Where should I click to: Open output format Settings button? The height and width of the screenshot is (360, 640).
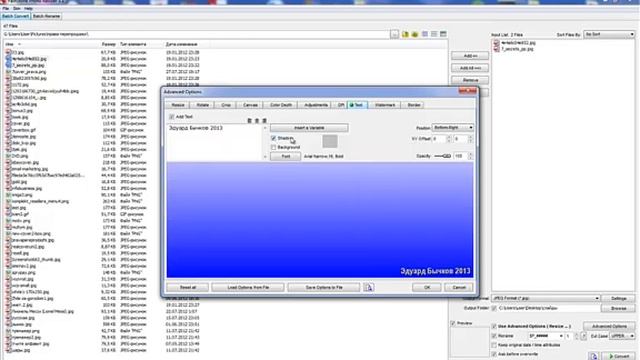tap(618, 298)
